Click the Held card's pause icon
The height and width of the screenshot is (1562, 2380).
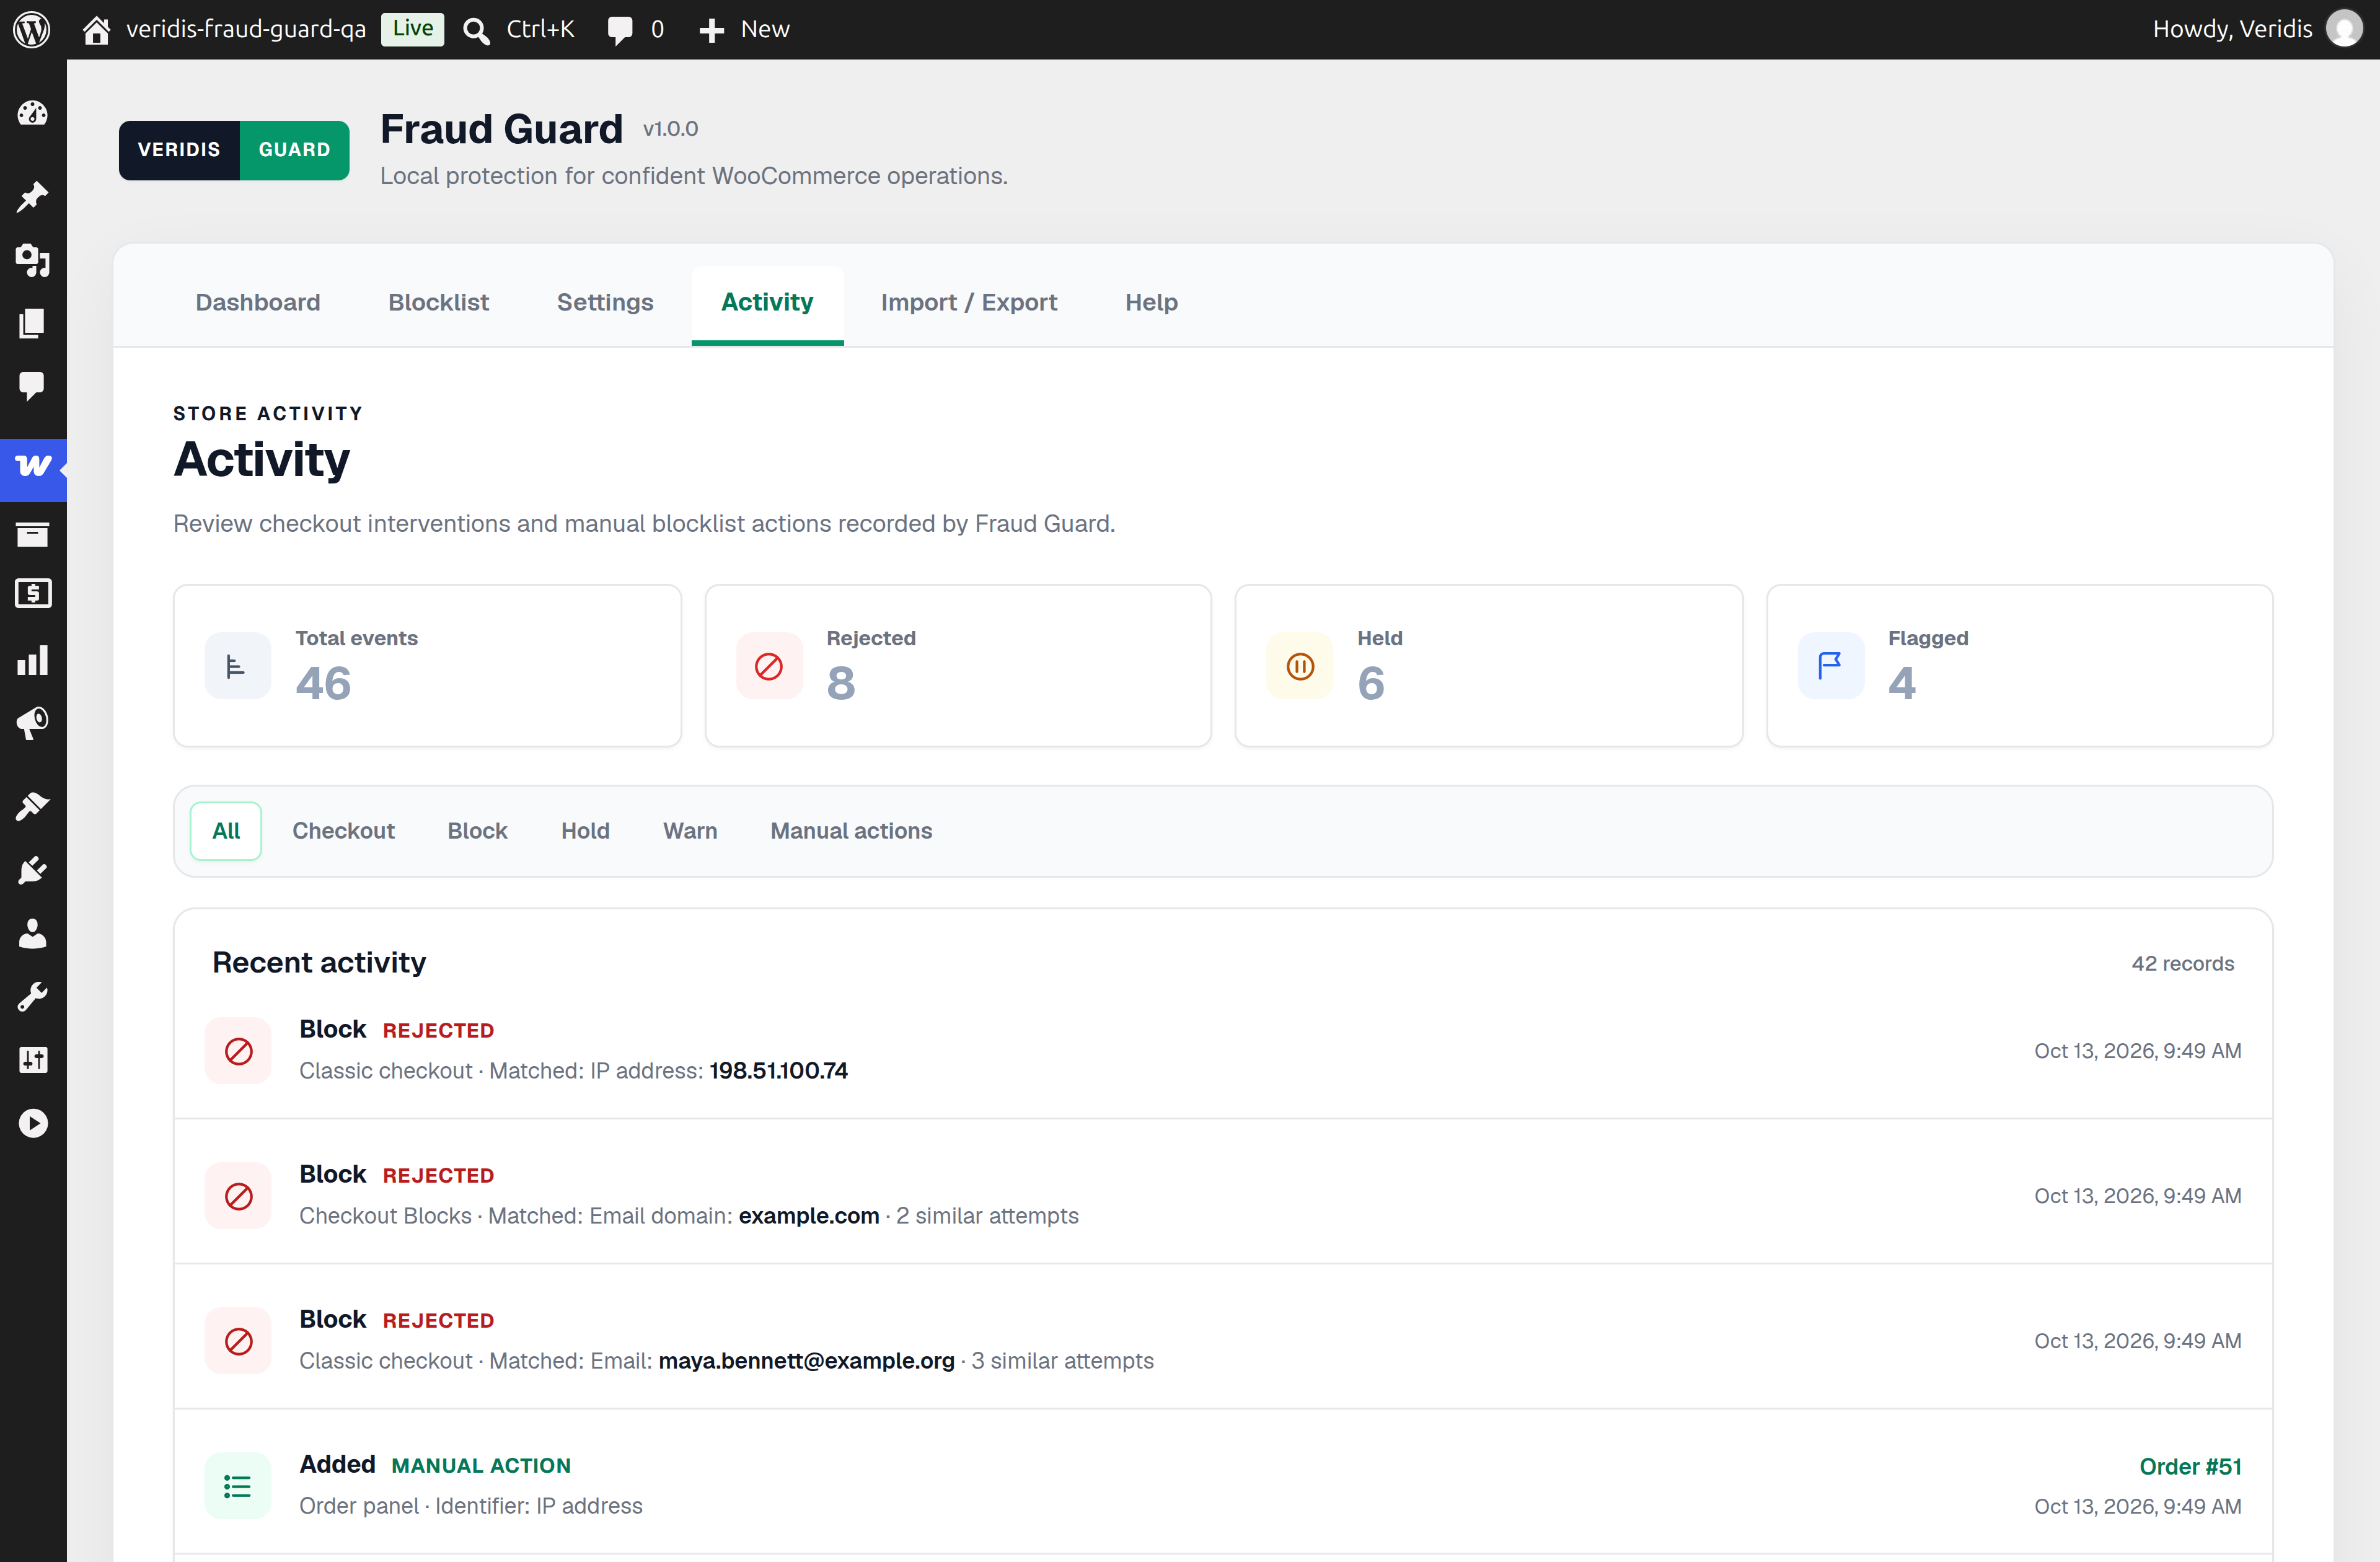pyautogui.click(x=1300, y=666)
